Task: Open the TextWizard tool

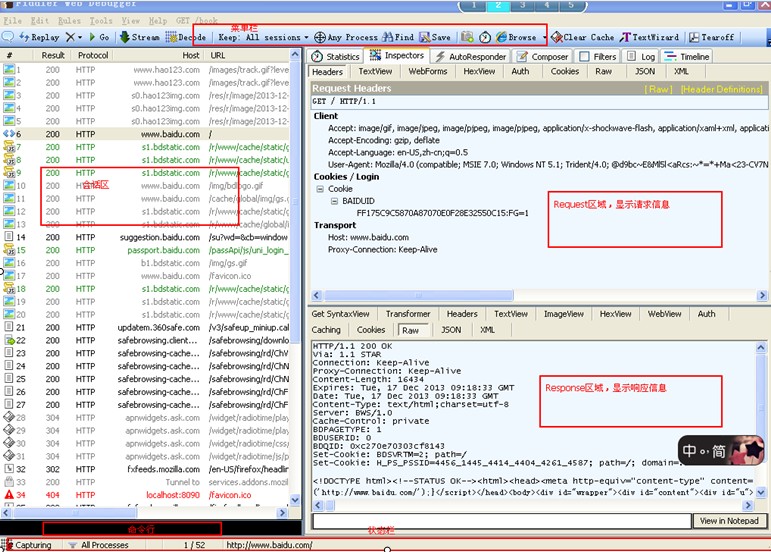Action: (x=649, y=37)
